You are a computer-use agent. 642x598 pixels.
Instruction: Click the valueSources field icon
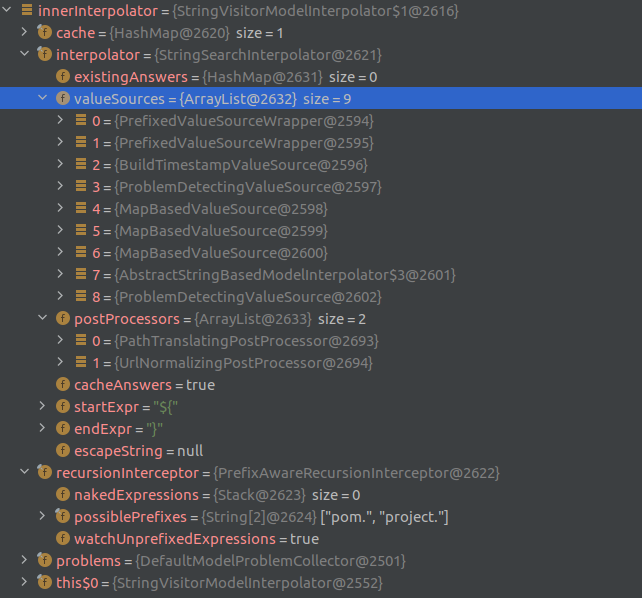pyautogui.click(x=63, y=98)
